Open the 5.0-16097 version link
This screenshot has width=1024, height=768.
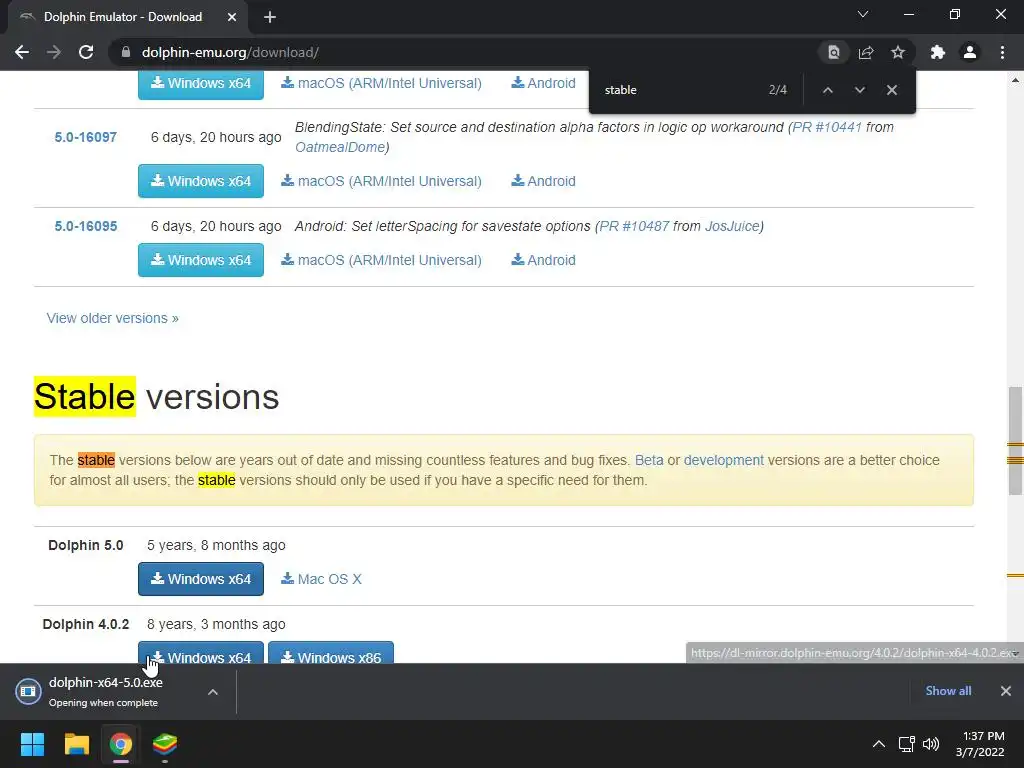click(x=86, y=137)
